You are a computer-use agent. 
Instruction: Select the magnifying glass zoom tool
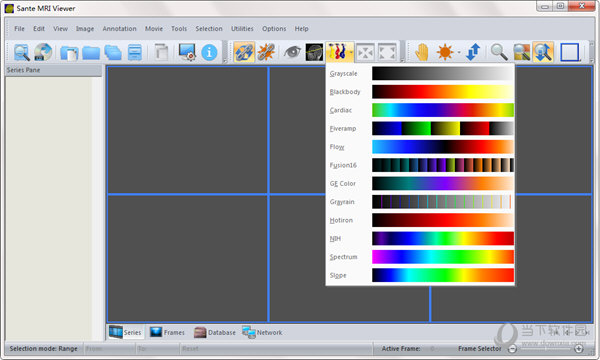[499, 52]
